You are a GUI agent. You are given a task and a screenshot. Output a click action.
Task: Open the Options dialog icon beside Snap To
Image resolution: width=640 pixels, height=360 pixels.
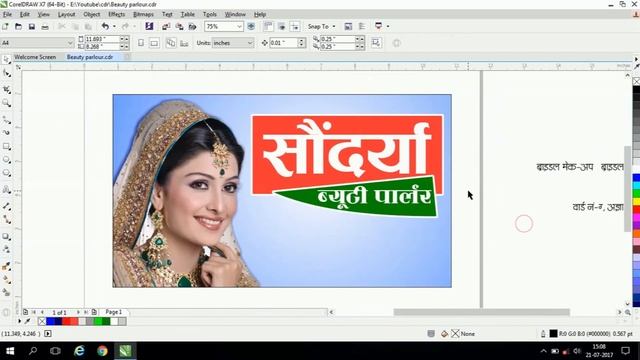tap(348, 27)
